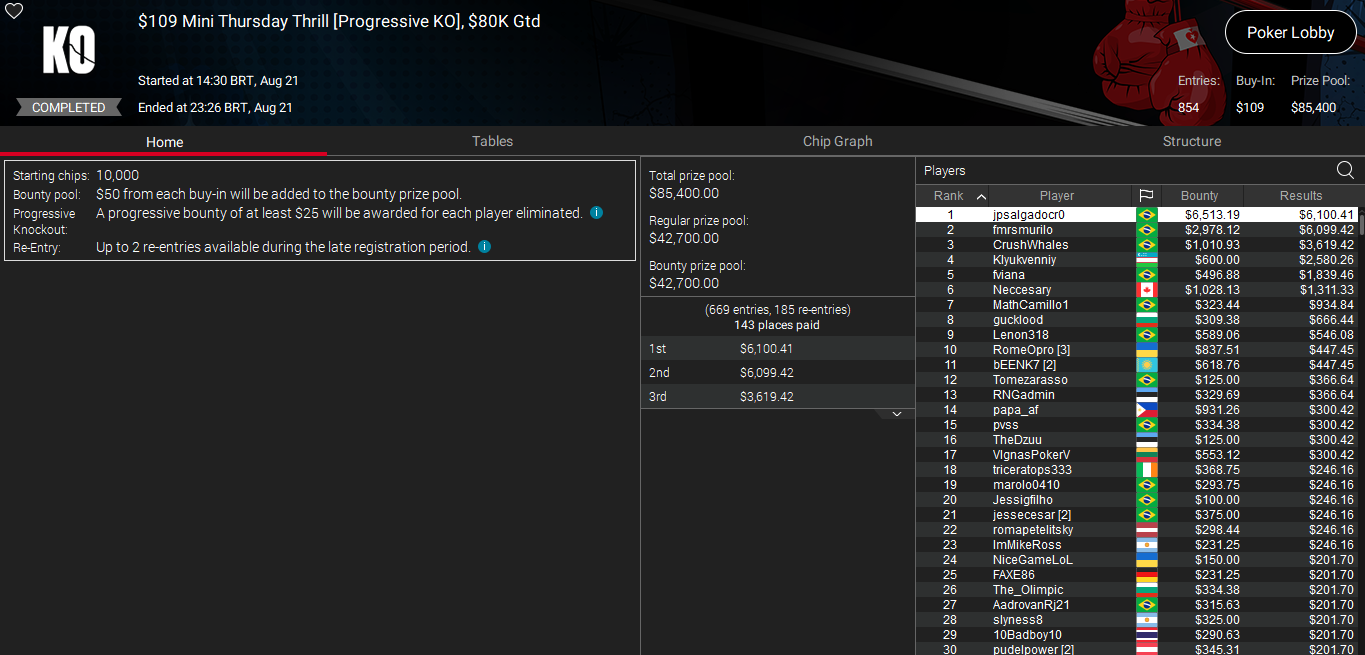Select player fviana
This screenshot has width=1365, height=655.
(1136, 275)
